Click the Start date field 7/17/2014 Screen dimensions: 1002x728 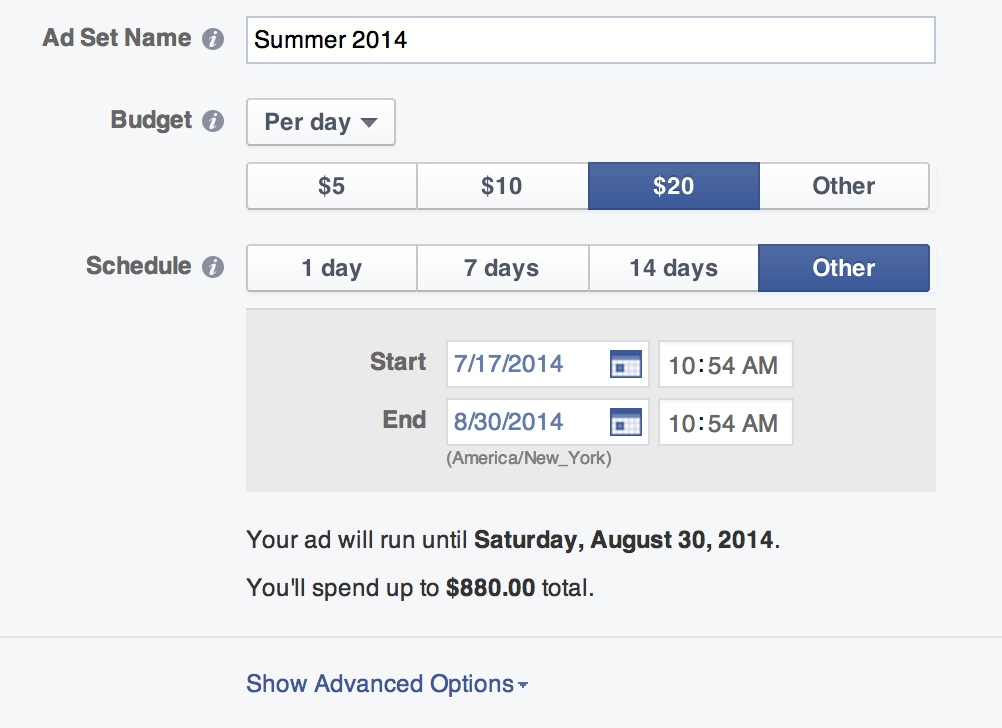[x=548, y=364]
